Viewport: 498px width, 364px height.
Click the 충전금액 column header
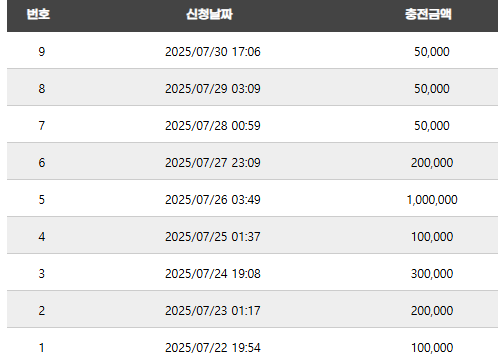[x=428, y=14]
